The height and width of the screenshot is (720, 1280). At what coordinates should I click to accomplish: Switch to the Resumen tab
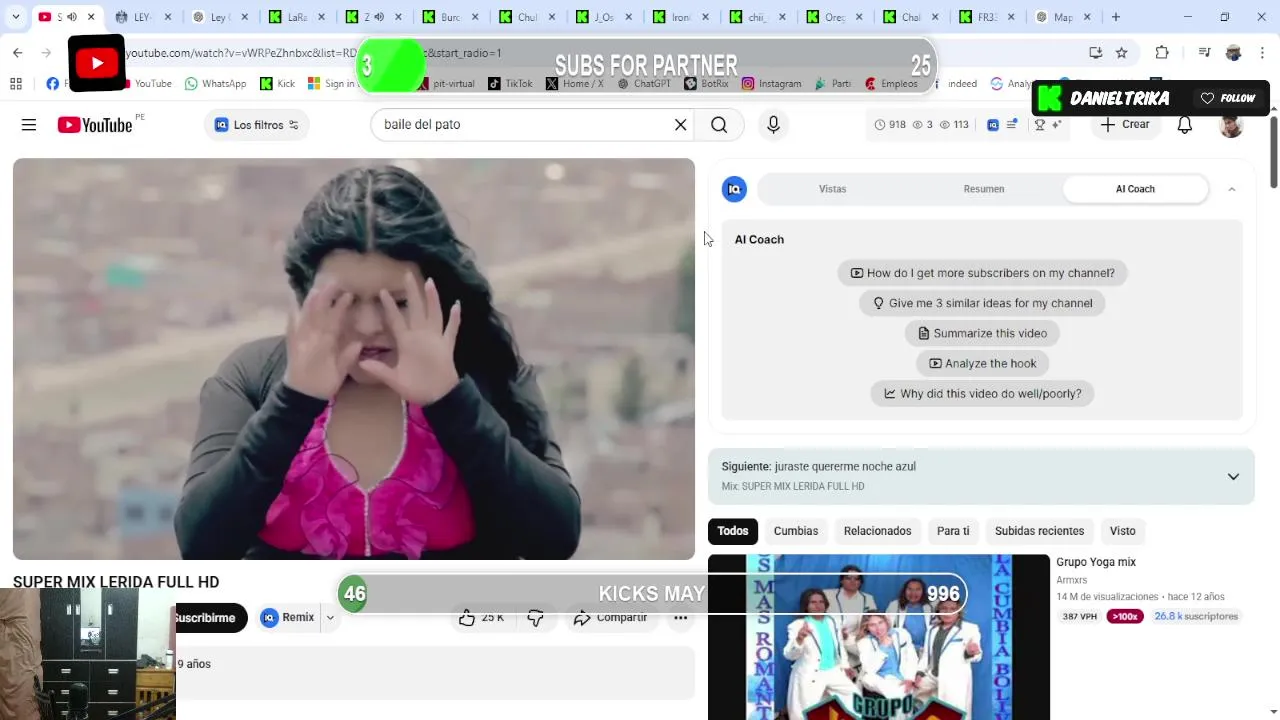tap(984, 189)
